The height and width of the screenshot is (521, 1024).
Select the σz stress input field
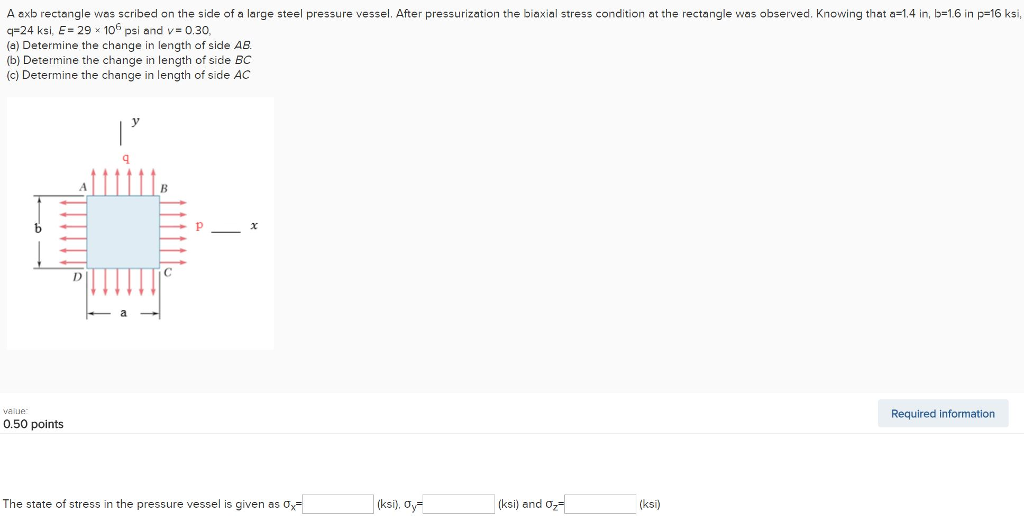click(x=600, y=504)
